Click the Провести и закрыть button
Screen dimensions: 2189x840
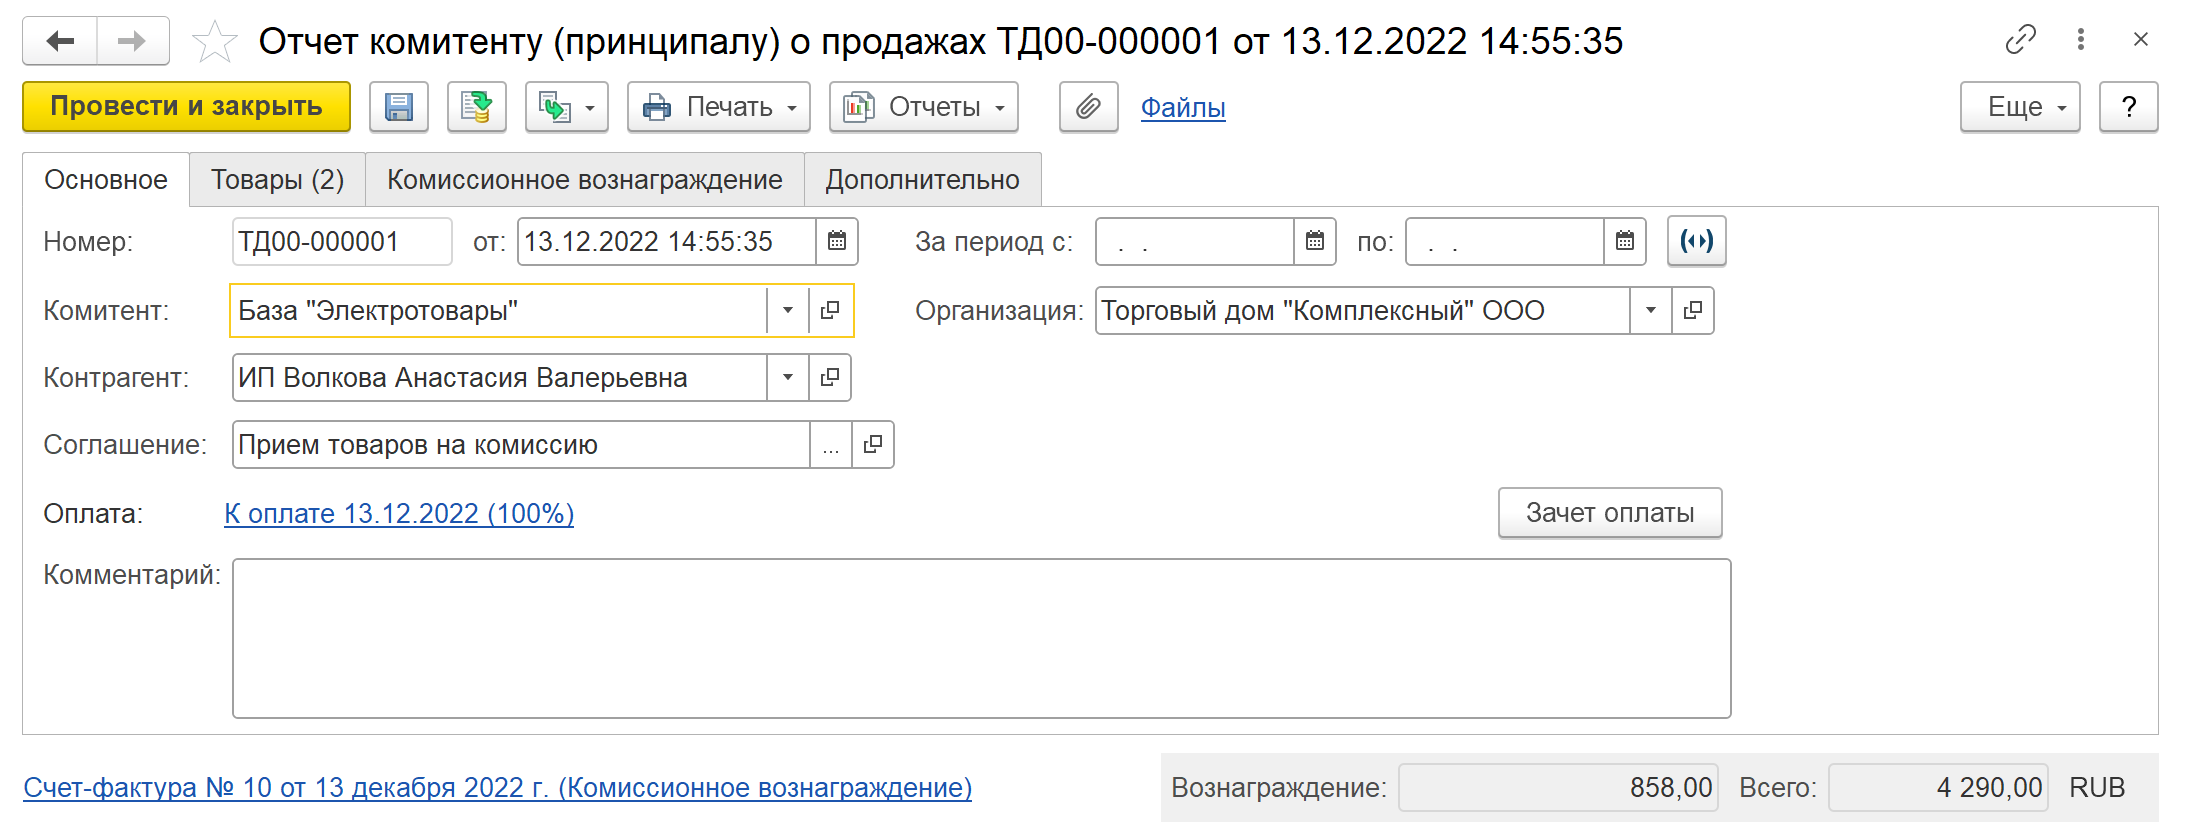186,107
